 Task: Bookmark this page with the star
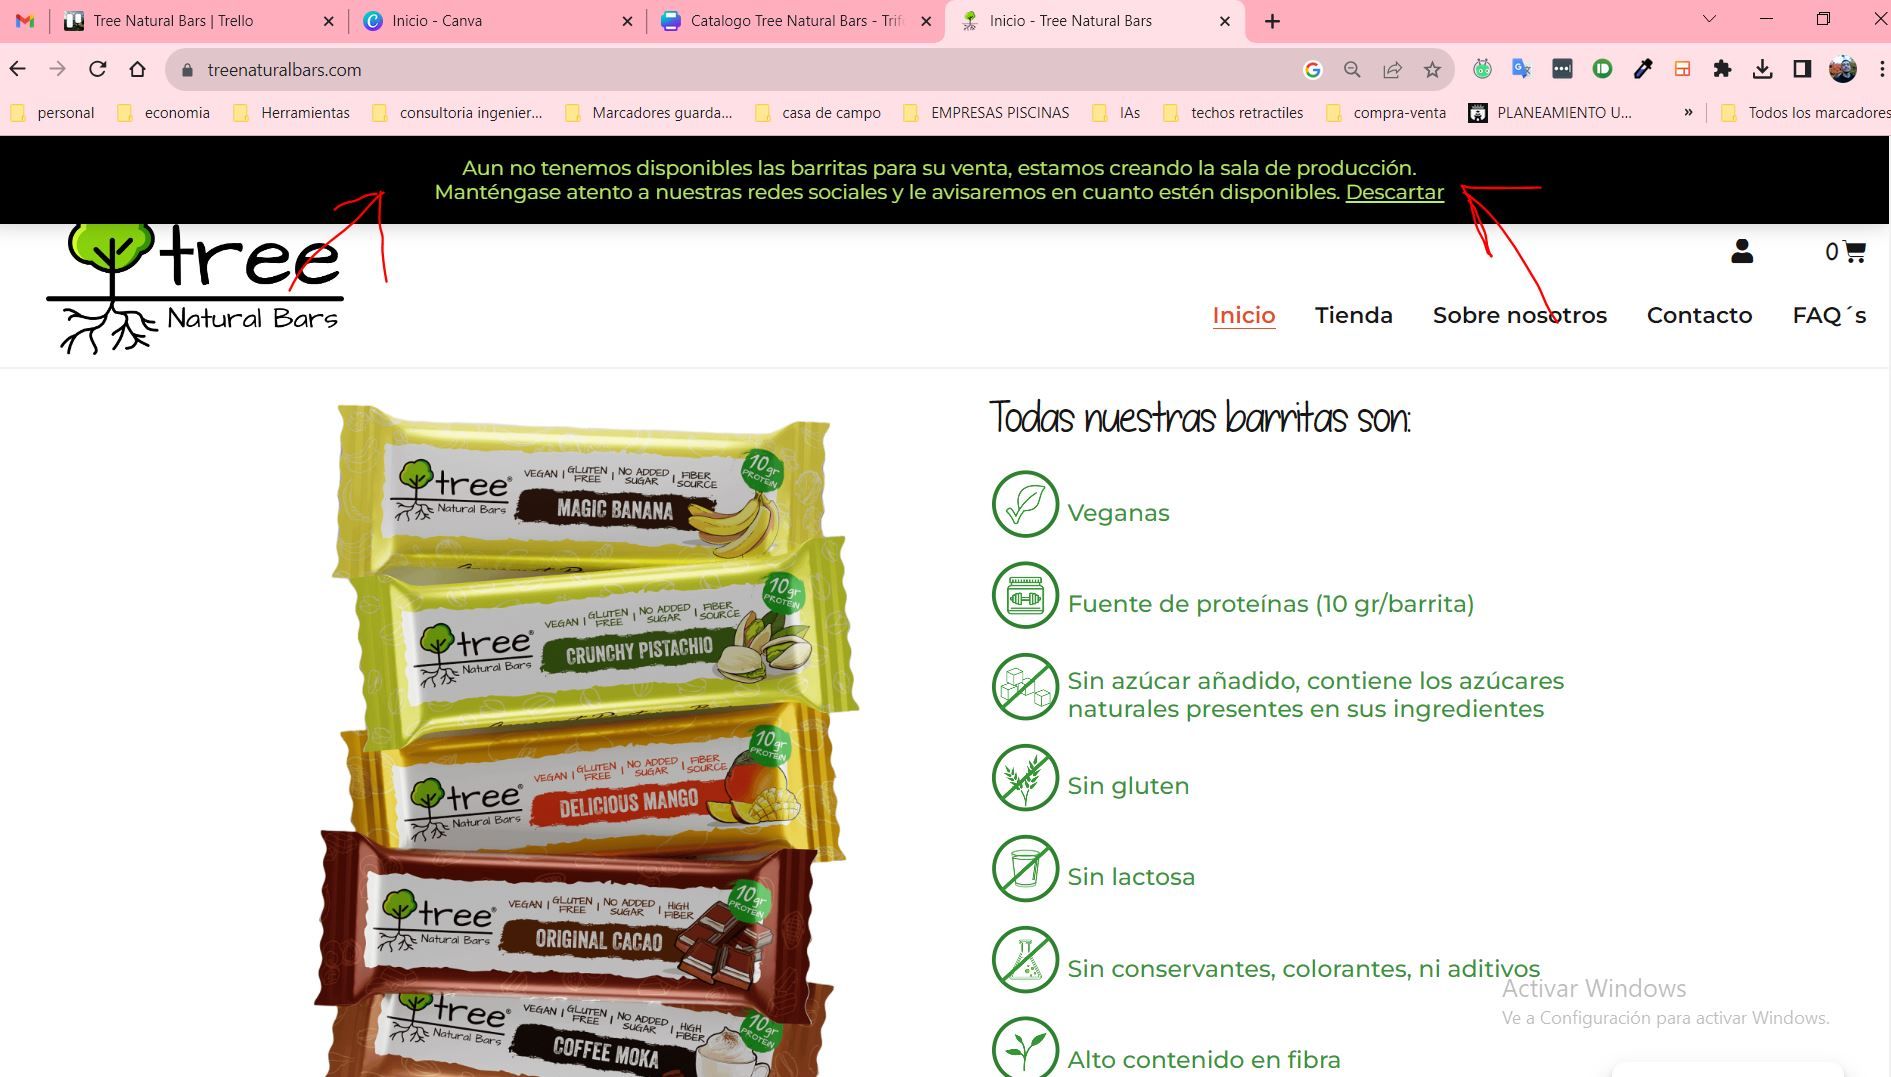[1432, 70]
